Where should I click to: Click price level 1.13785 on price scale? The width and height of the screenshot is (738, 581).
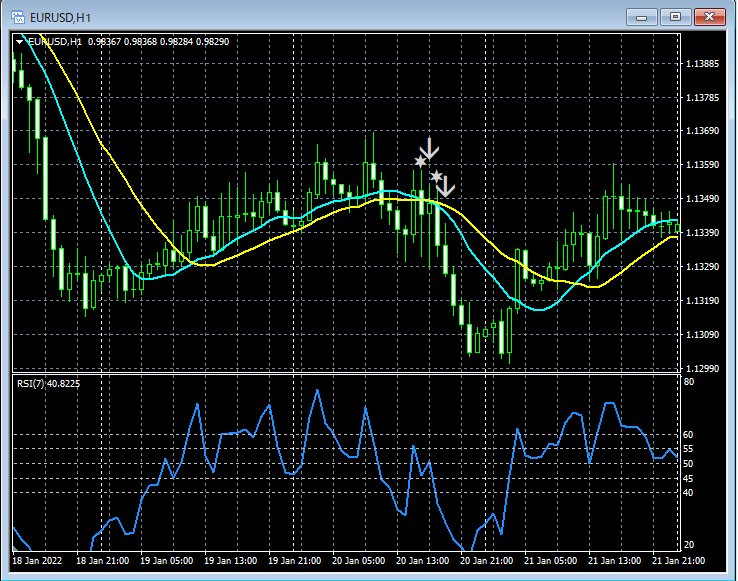click(703, 97)
